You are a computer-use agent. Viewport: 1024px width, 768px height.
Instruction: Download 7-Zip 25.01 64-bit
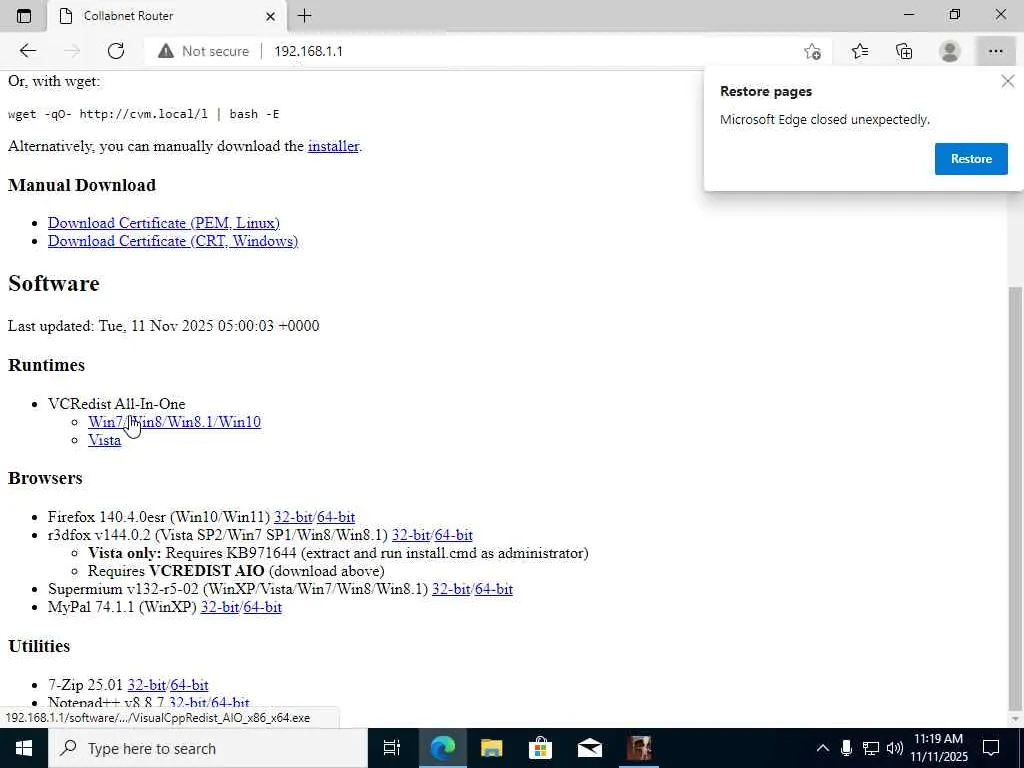click(189, 685)
